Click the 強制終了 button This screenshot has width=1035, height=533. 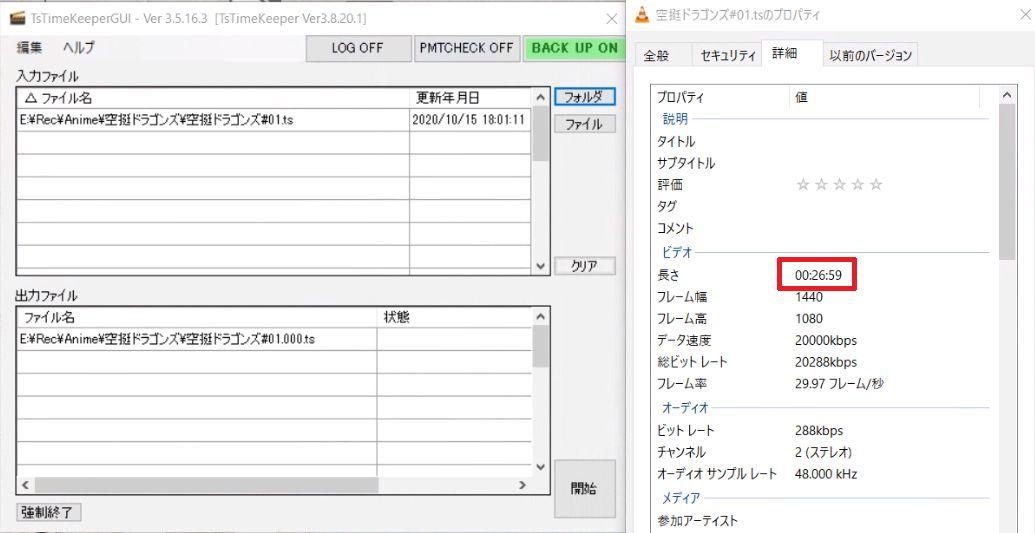pos(48,512)
